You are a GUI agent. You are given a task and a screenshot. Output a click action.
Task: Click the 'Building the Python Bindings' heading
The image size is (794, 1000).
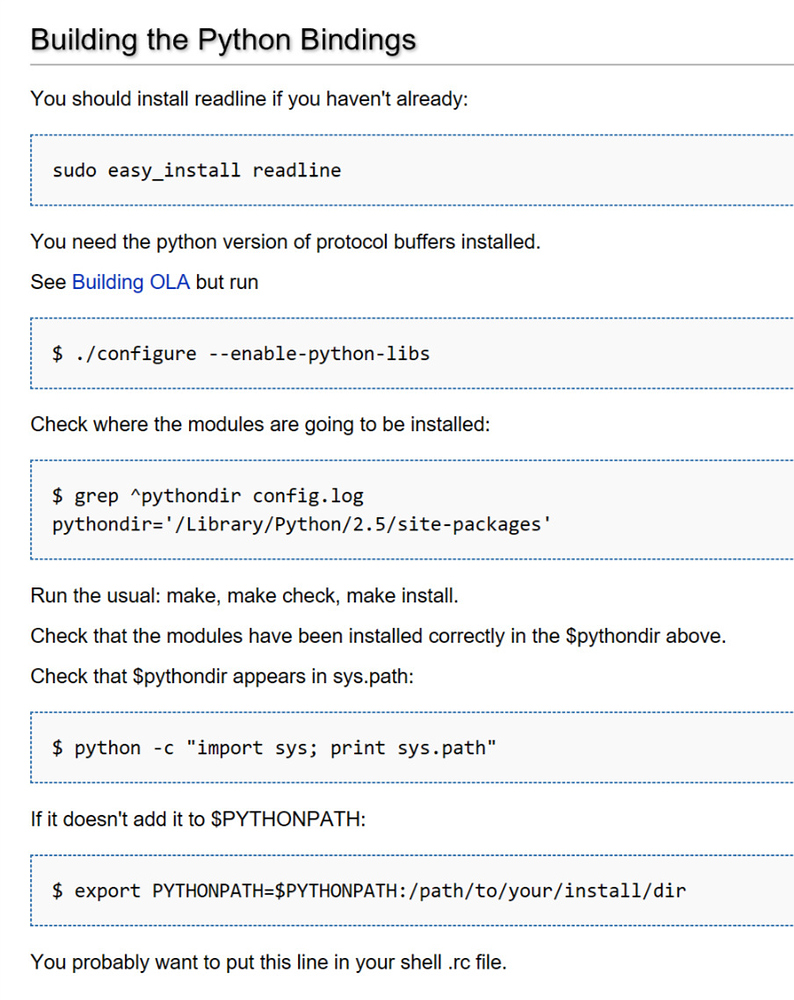[223, 39]
